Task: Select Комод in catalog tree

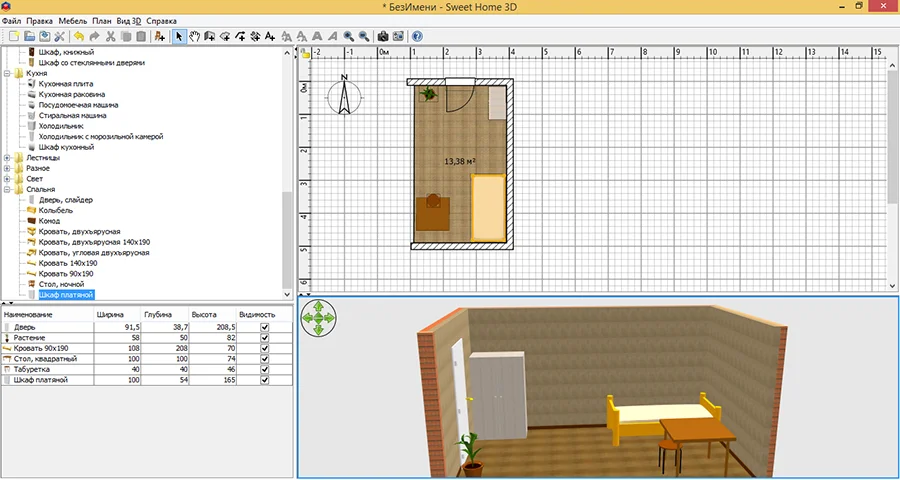Action: click(49, 221)
